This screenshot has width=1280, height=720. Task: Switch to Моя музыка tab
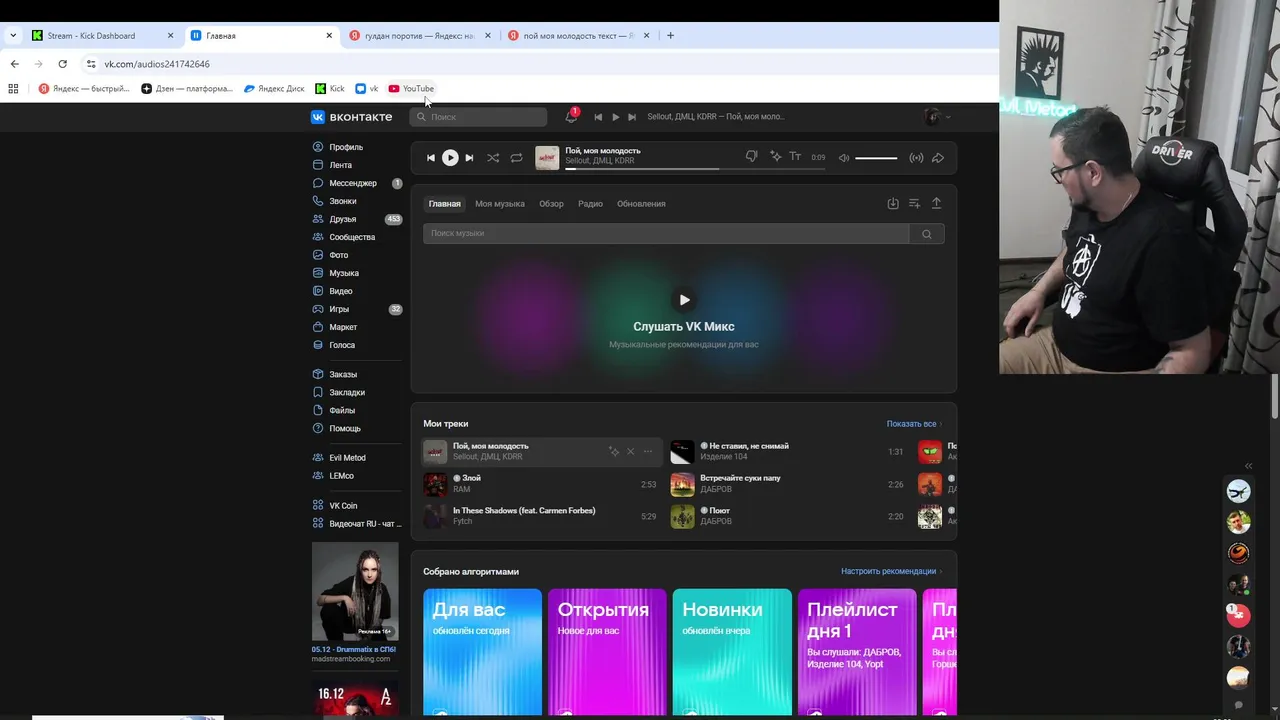pyautogui.click(x=500, y=204)
